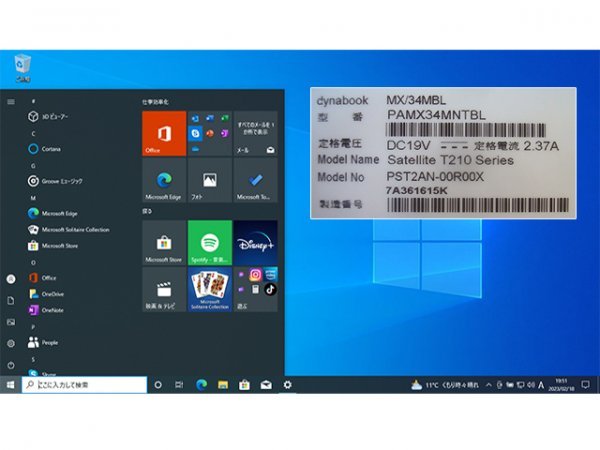This screenshot has height=450, width=600.
Task: Click the taskbar search box
Action: 84,385
